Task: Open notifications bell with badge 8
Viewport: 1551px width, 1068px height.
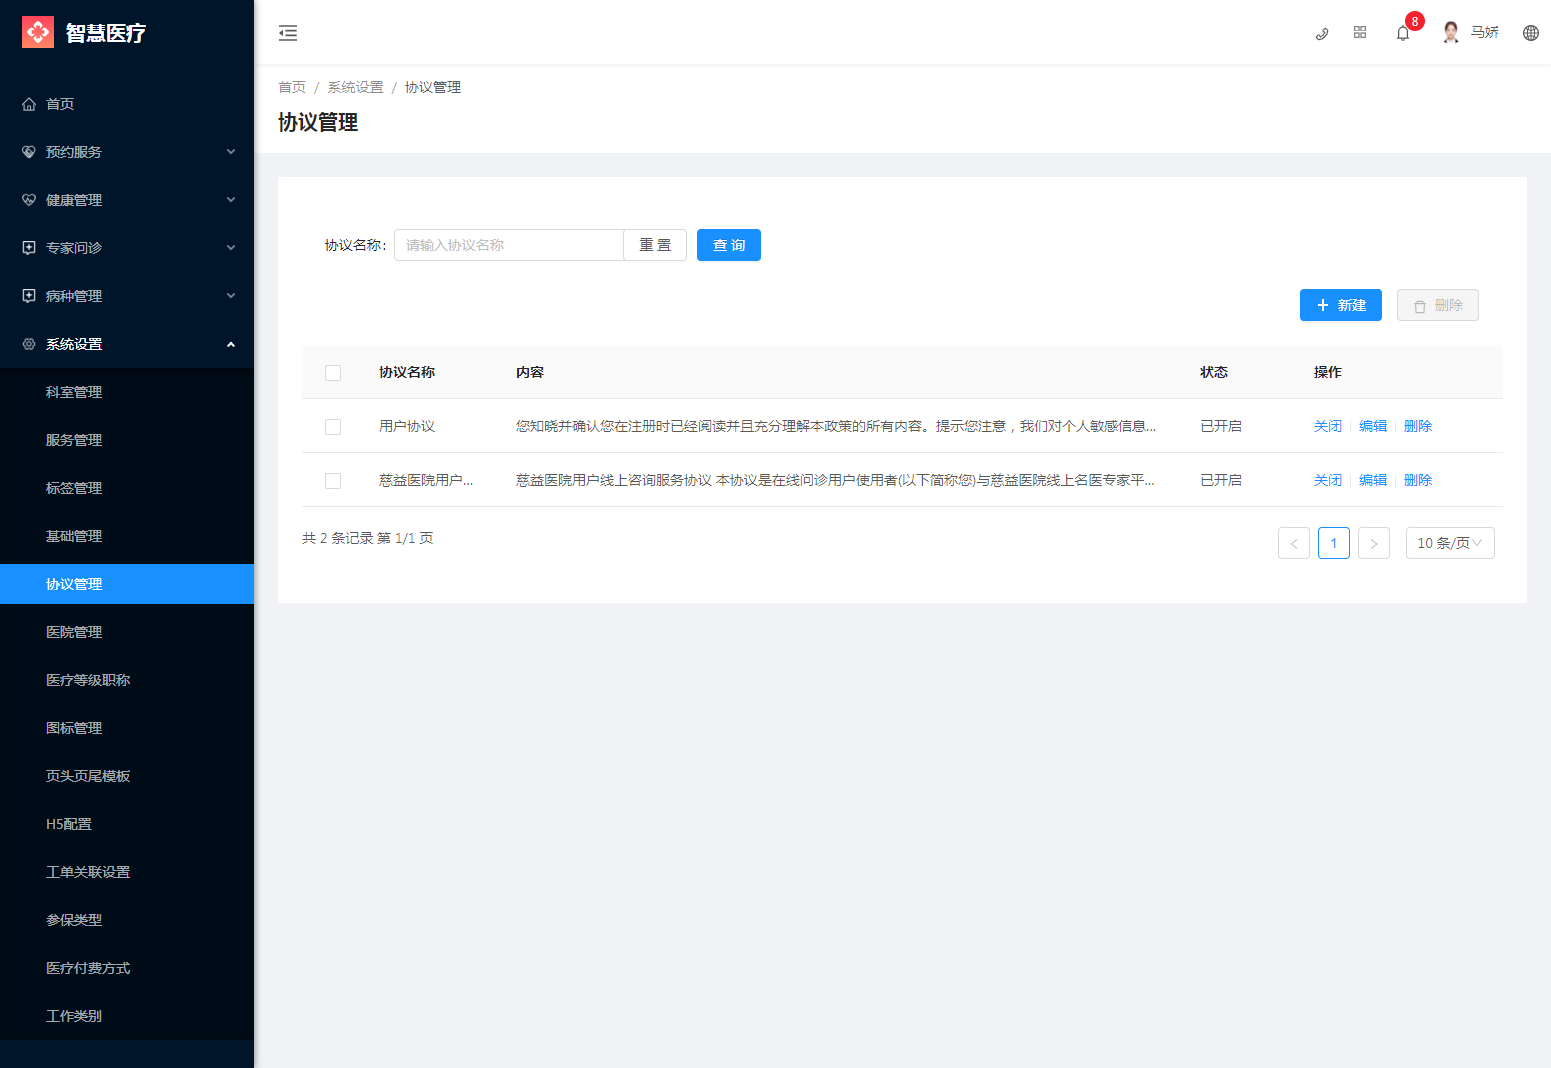Action: pyautogui.click(x=1403, y=33)
